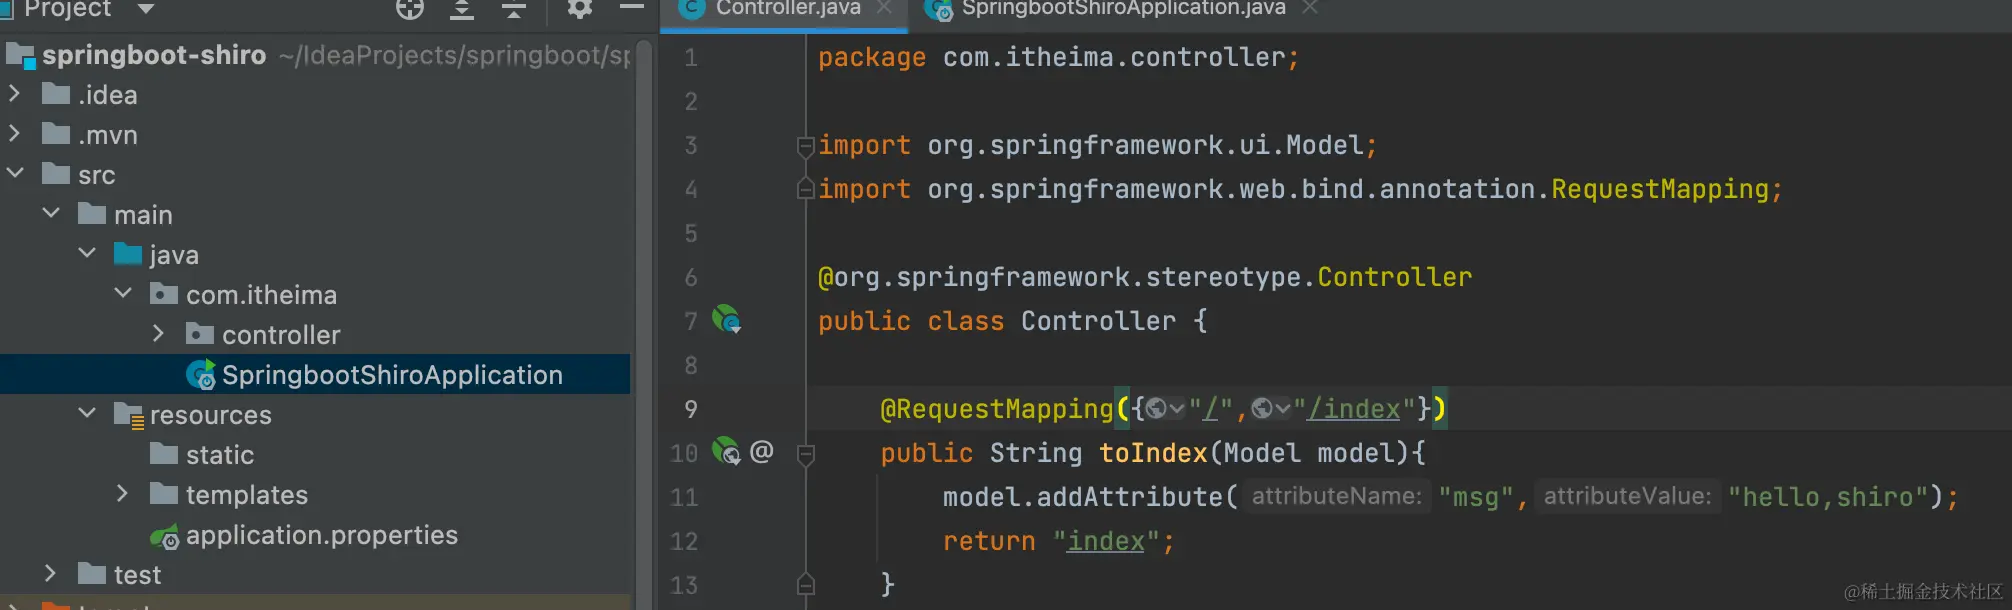Click line number 9 in gutter
Viewport: 2012px width, 610px height.
pyautogui.click(x=691, y=409)
